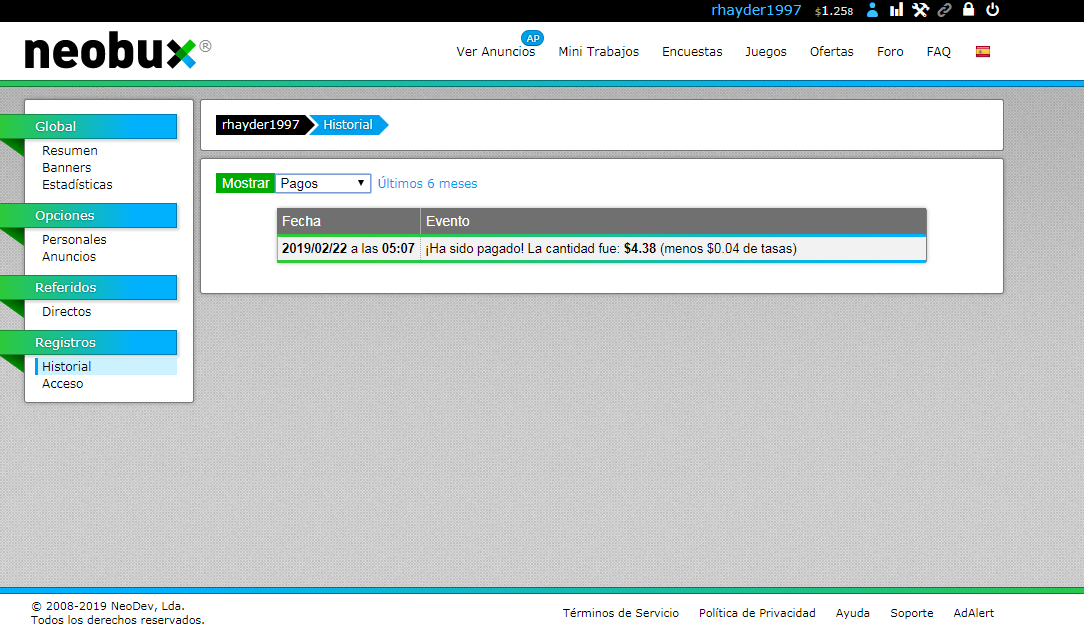Click the $1.258 balance in top bar
The width and height of the screenshot is (1084, 628).
(x=834, y=11)
